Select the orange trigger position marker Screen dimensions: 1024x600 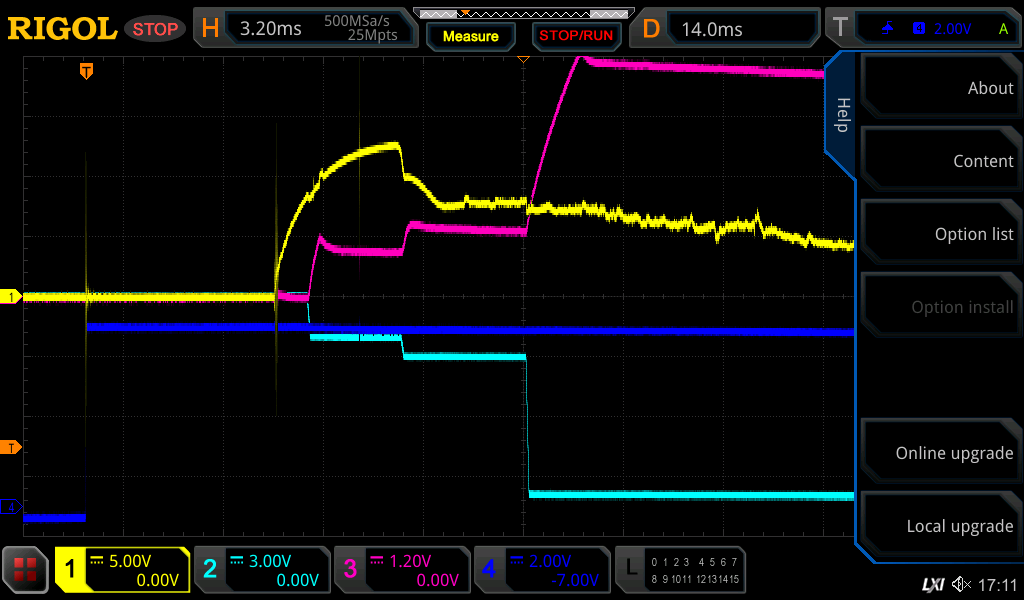(87, 71)
